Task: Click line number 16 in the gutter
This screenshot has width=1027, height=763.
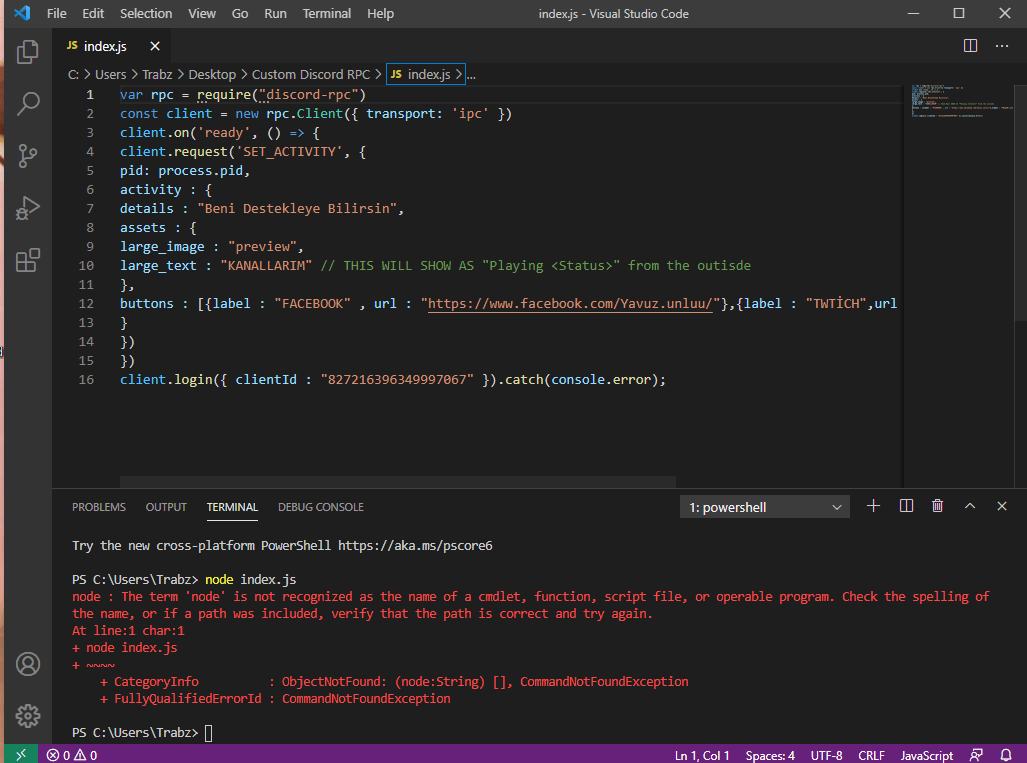Action: coord(86,379)
